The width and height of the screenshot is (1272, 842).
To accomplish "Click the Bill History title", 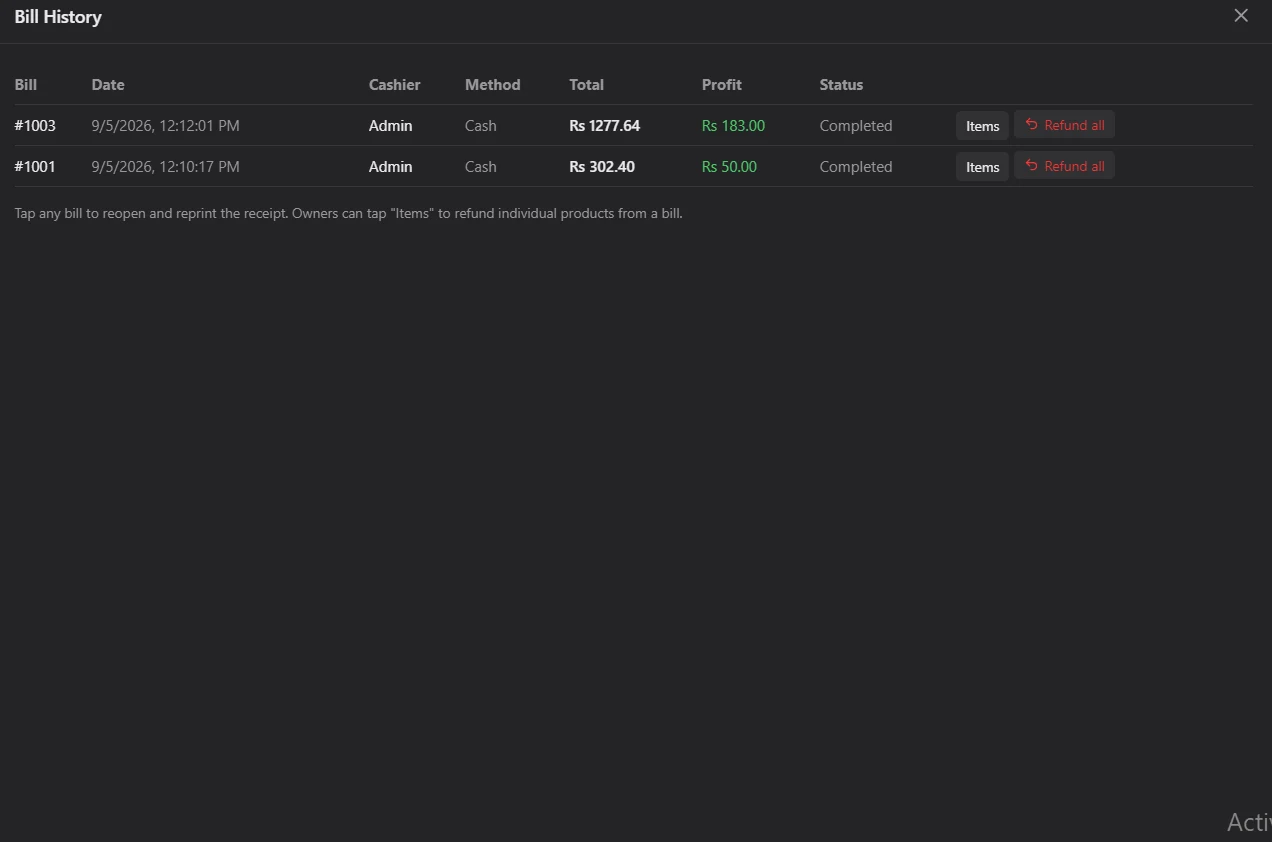I will coord(58,17).
